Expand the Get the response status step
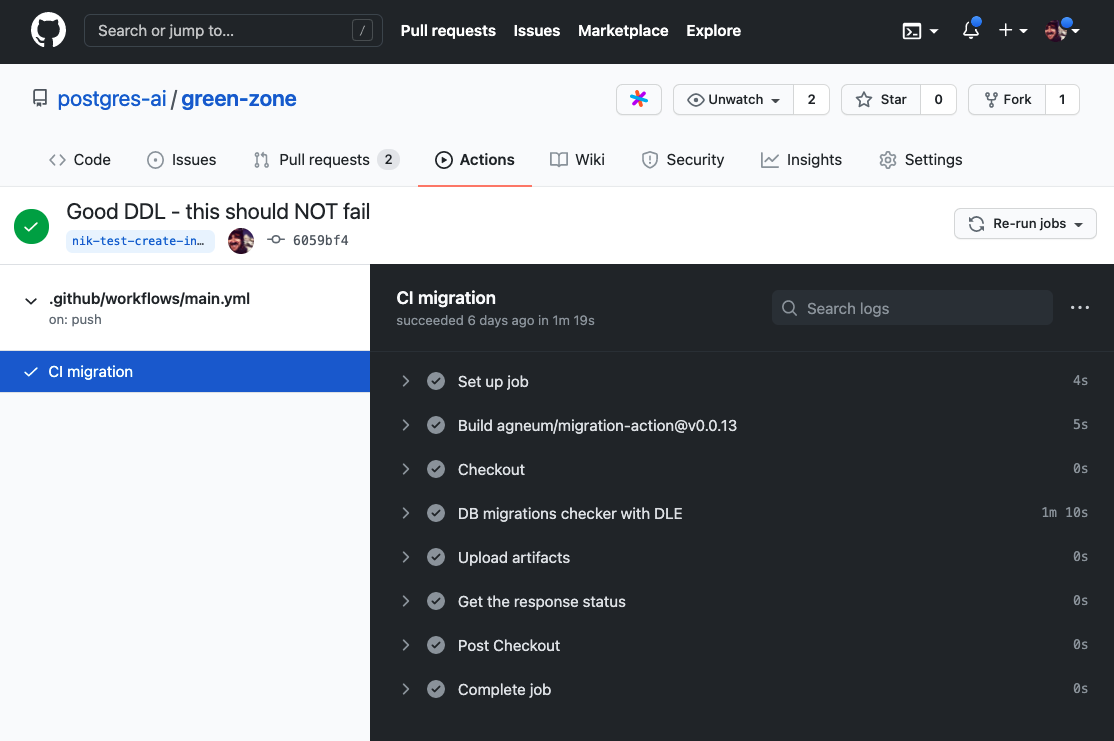This screenshot has height=741, width=1114. click(x=406, y=602)
